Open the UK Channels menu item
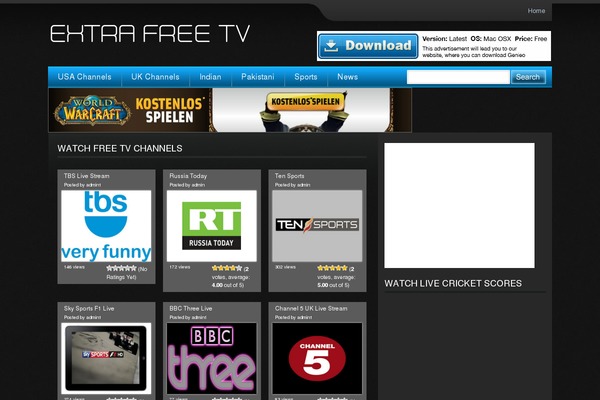The image size is (600, 400). [155, 77]
